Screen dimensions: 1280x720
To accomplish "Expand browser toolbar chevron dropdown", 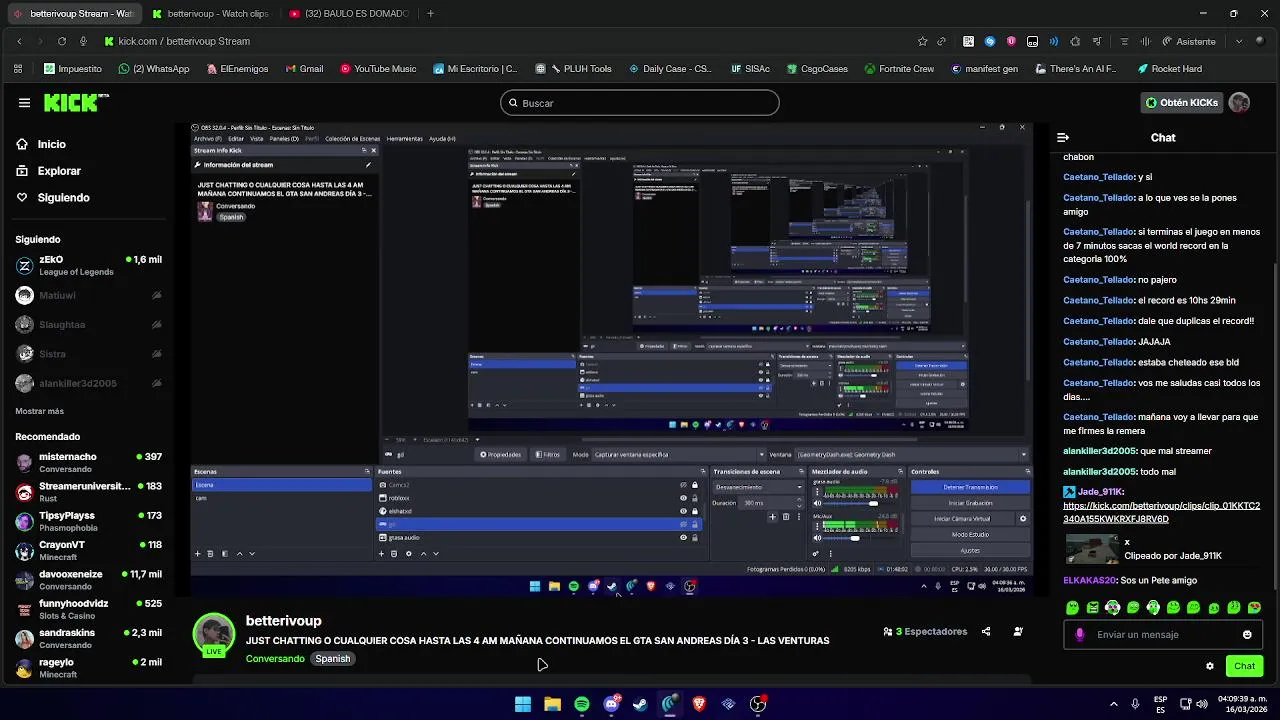I will point(1239,41).
